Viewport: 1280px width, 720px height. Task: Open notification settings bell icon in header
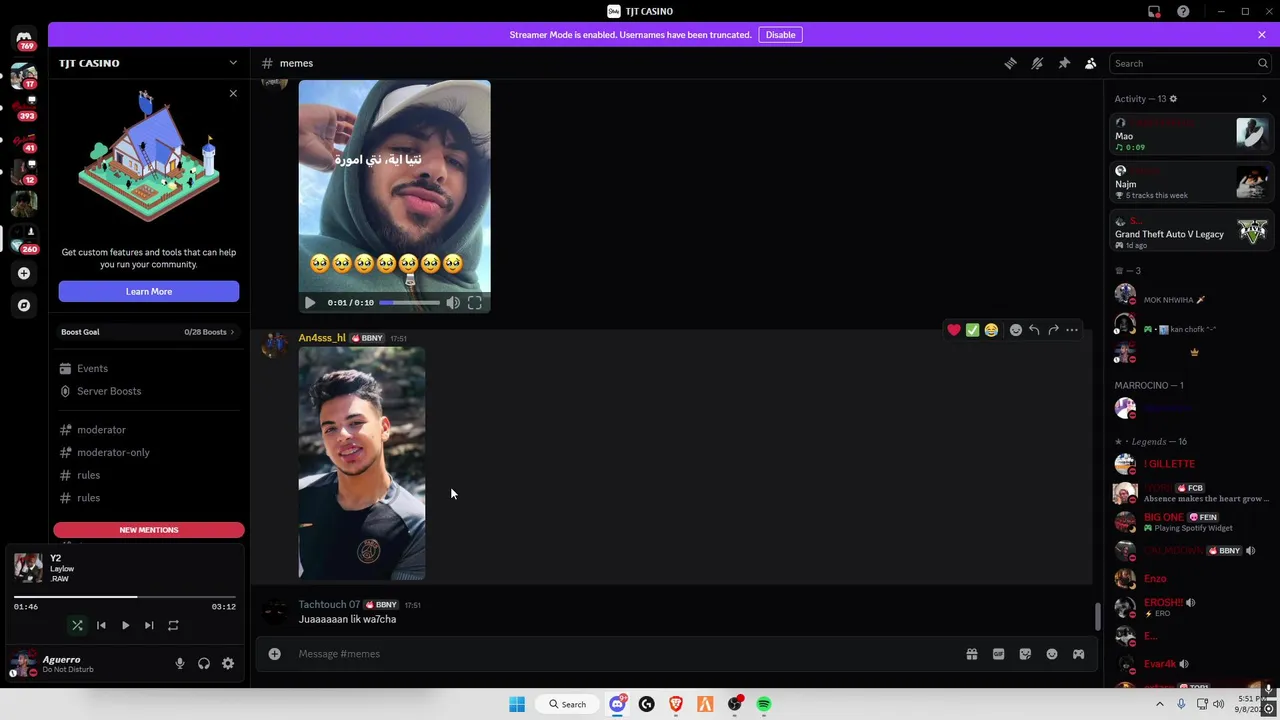click(1037, 63)
